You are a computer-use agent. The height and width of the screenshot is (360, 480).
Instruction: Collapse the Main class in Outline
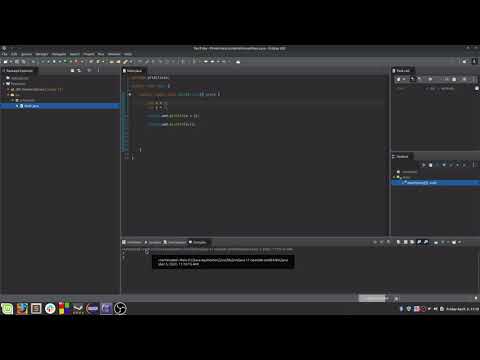click(x=394, y=177)
